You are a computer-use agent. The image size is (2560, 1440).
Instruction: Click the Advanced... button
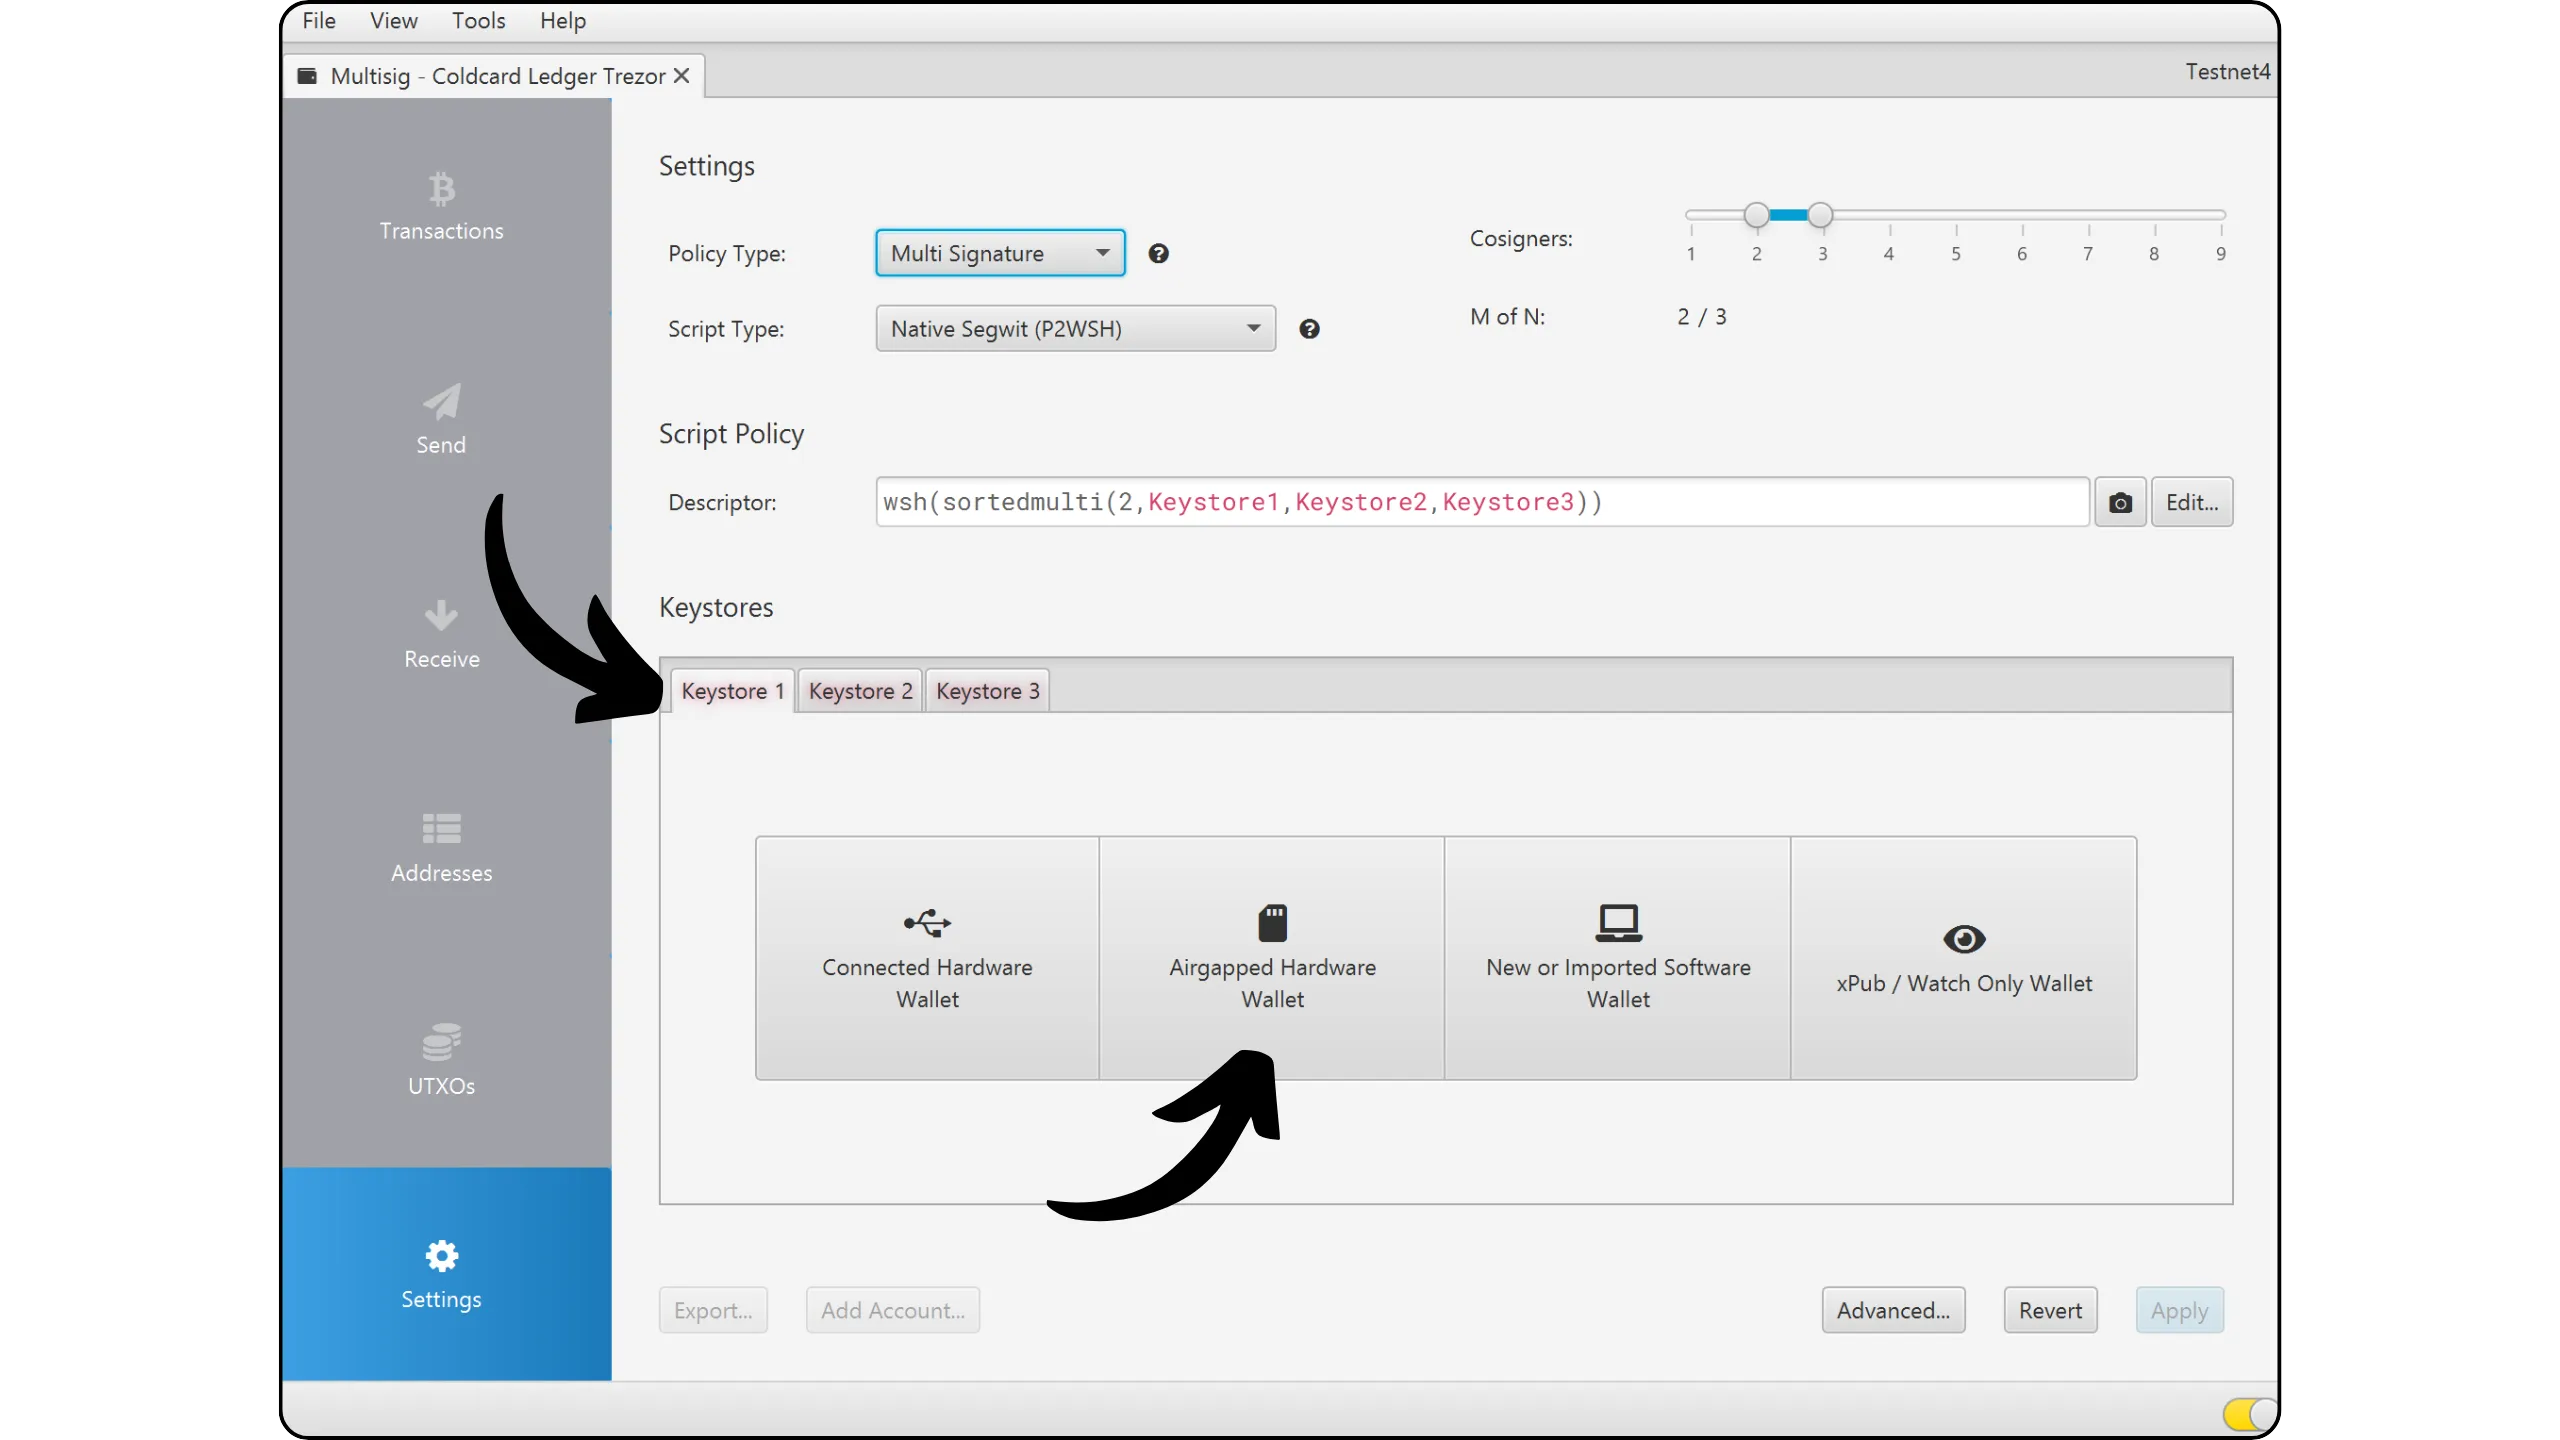point(1892,1310)
